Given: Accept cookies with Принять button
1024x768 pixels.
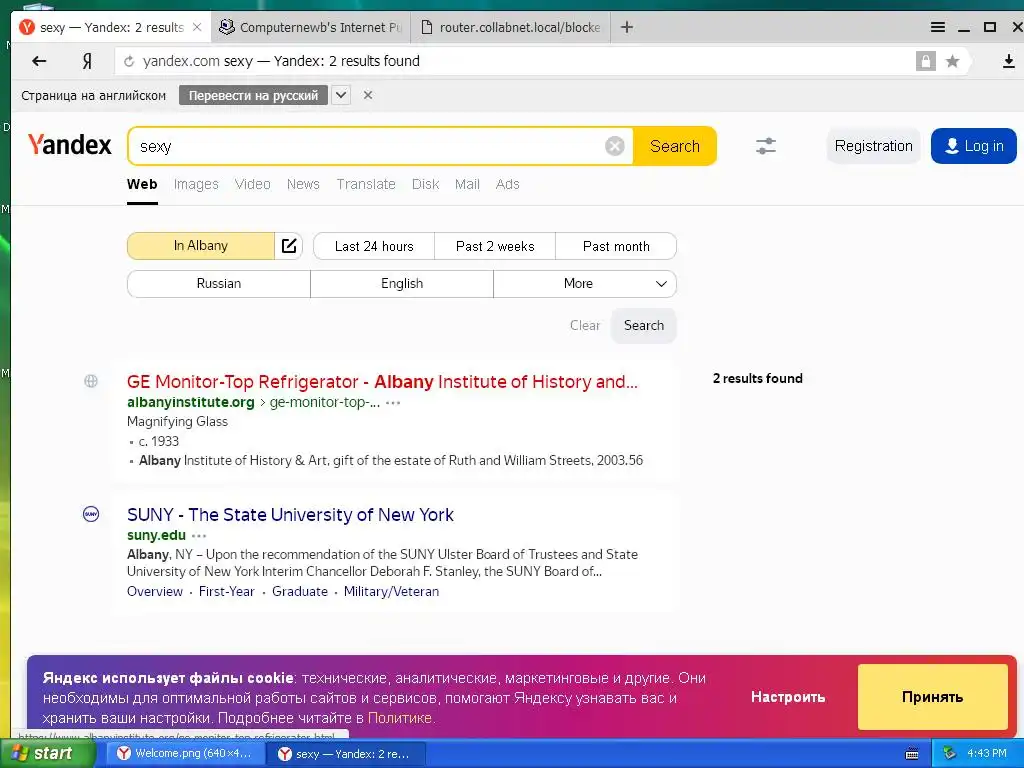Looking at the screenshot, I should tap(932, 697).
